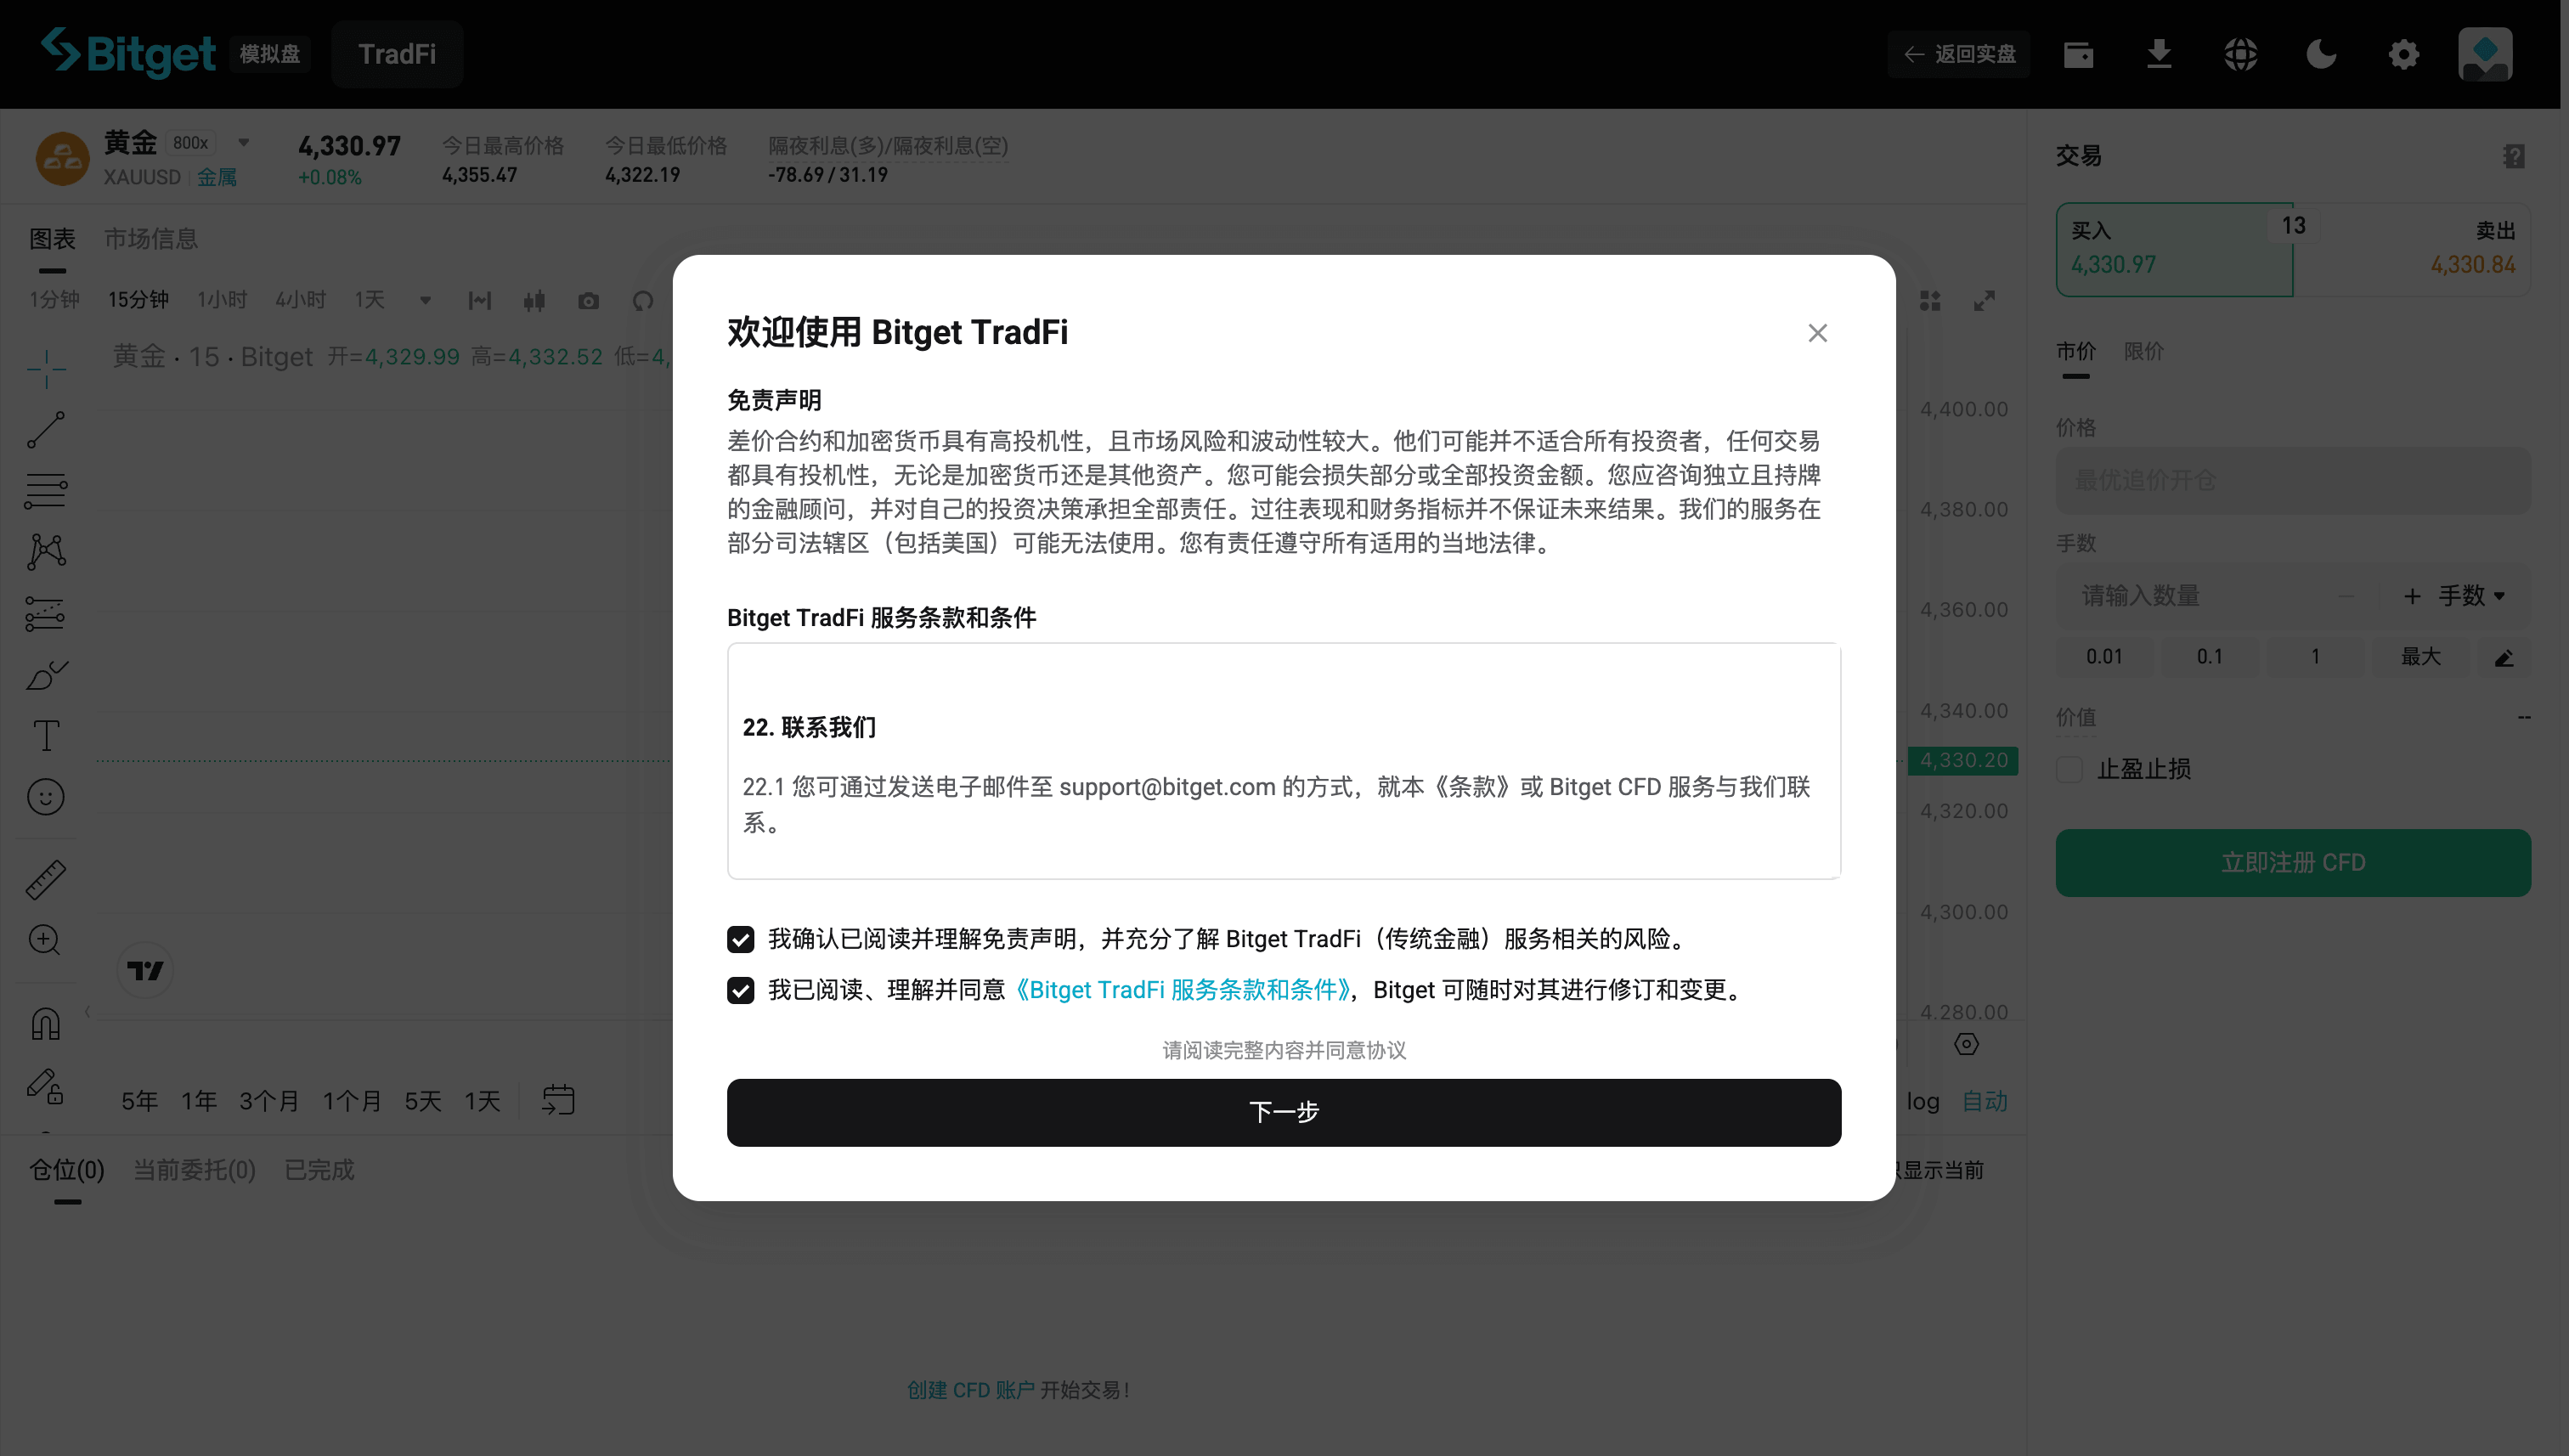Open the candlestick chart type icon
The width and height of the screenshot is (2569, 1456).
click(534, 301)
